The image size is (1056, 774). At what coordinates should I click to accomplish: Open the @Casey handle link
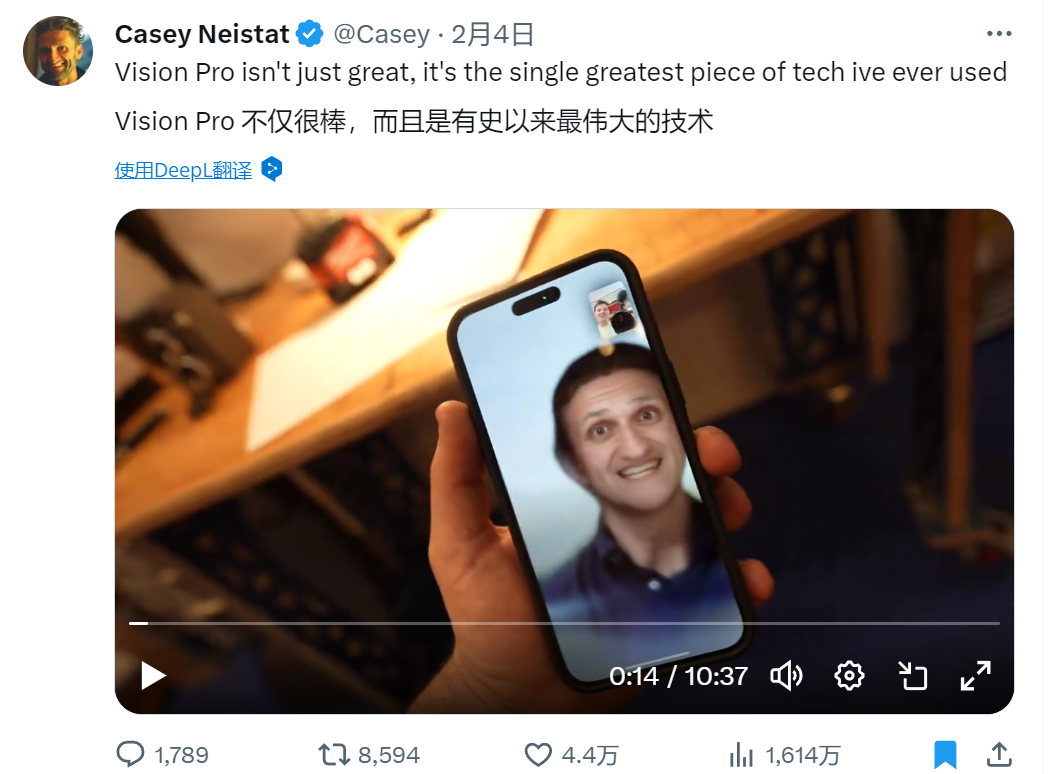[x=381, y=34]
